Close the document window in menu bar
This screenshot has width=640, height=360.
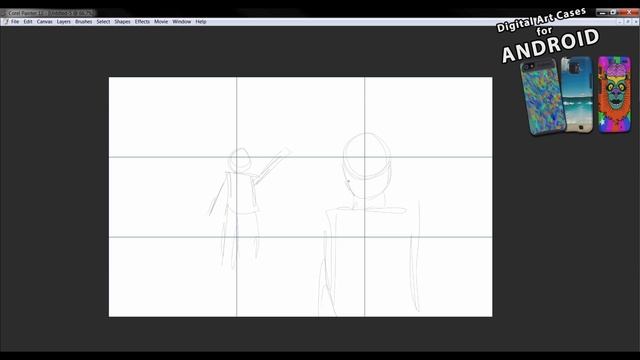pyautogui.click(x=636, y=22)
